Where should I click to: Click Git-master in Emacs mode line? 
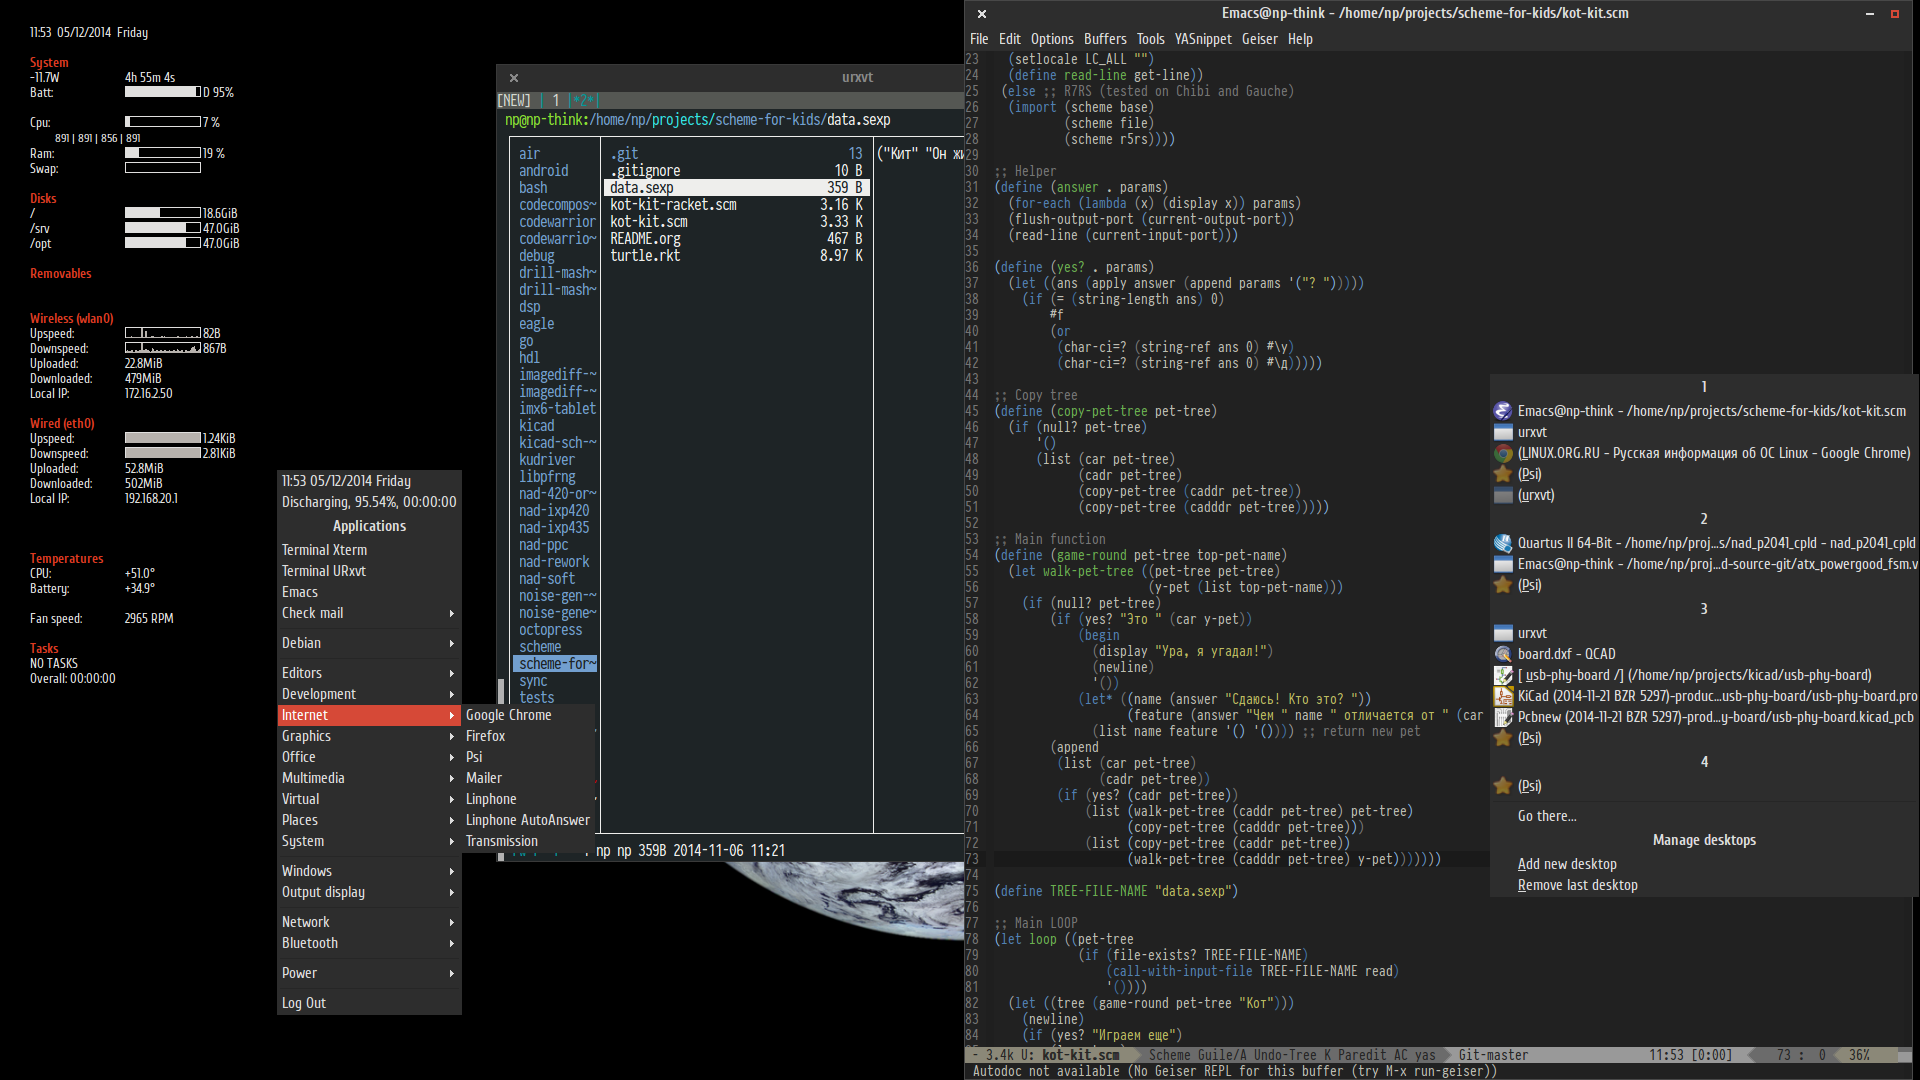(1493, 1055)
